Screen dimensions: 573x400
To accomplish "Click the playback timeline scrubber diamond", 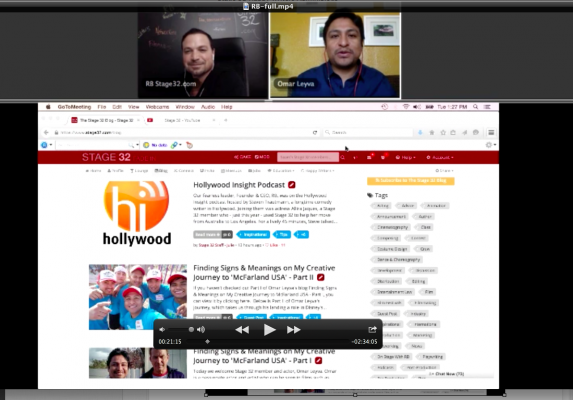I will click(208, 342).
